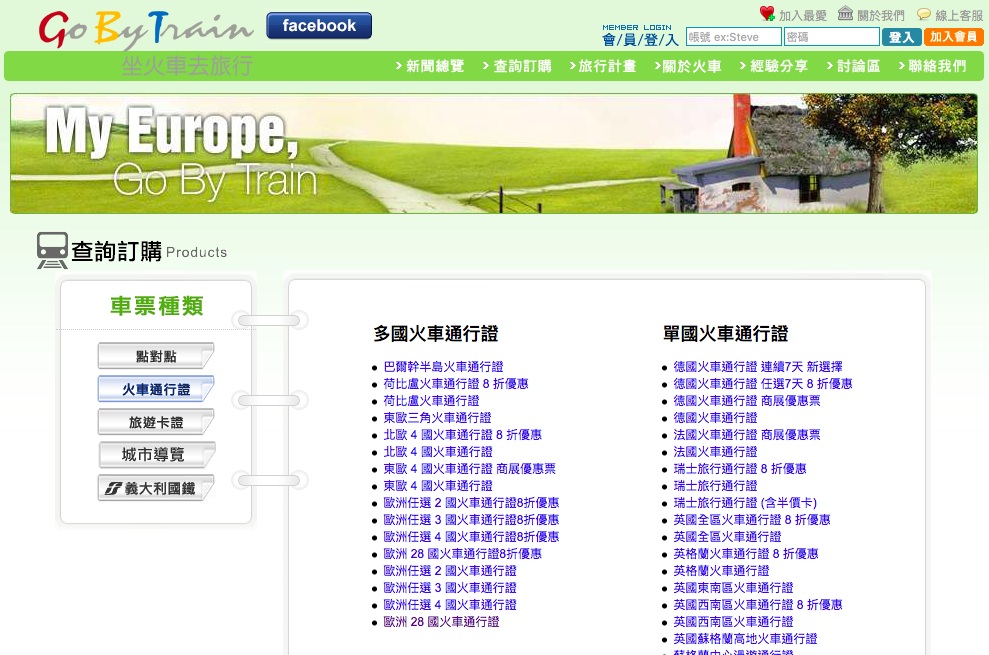This screenshot has width=989, height=655.
Task: Click the 多國火車通行證 heading
Action: (x=436, y=334)
